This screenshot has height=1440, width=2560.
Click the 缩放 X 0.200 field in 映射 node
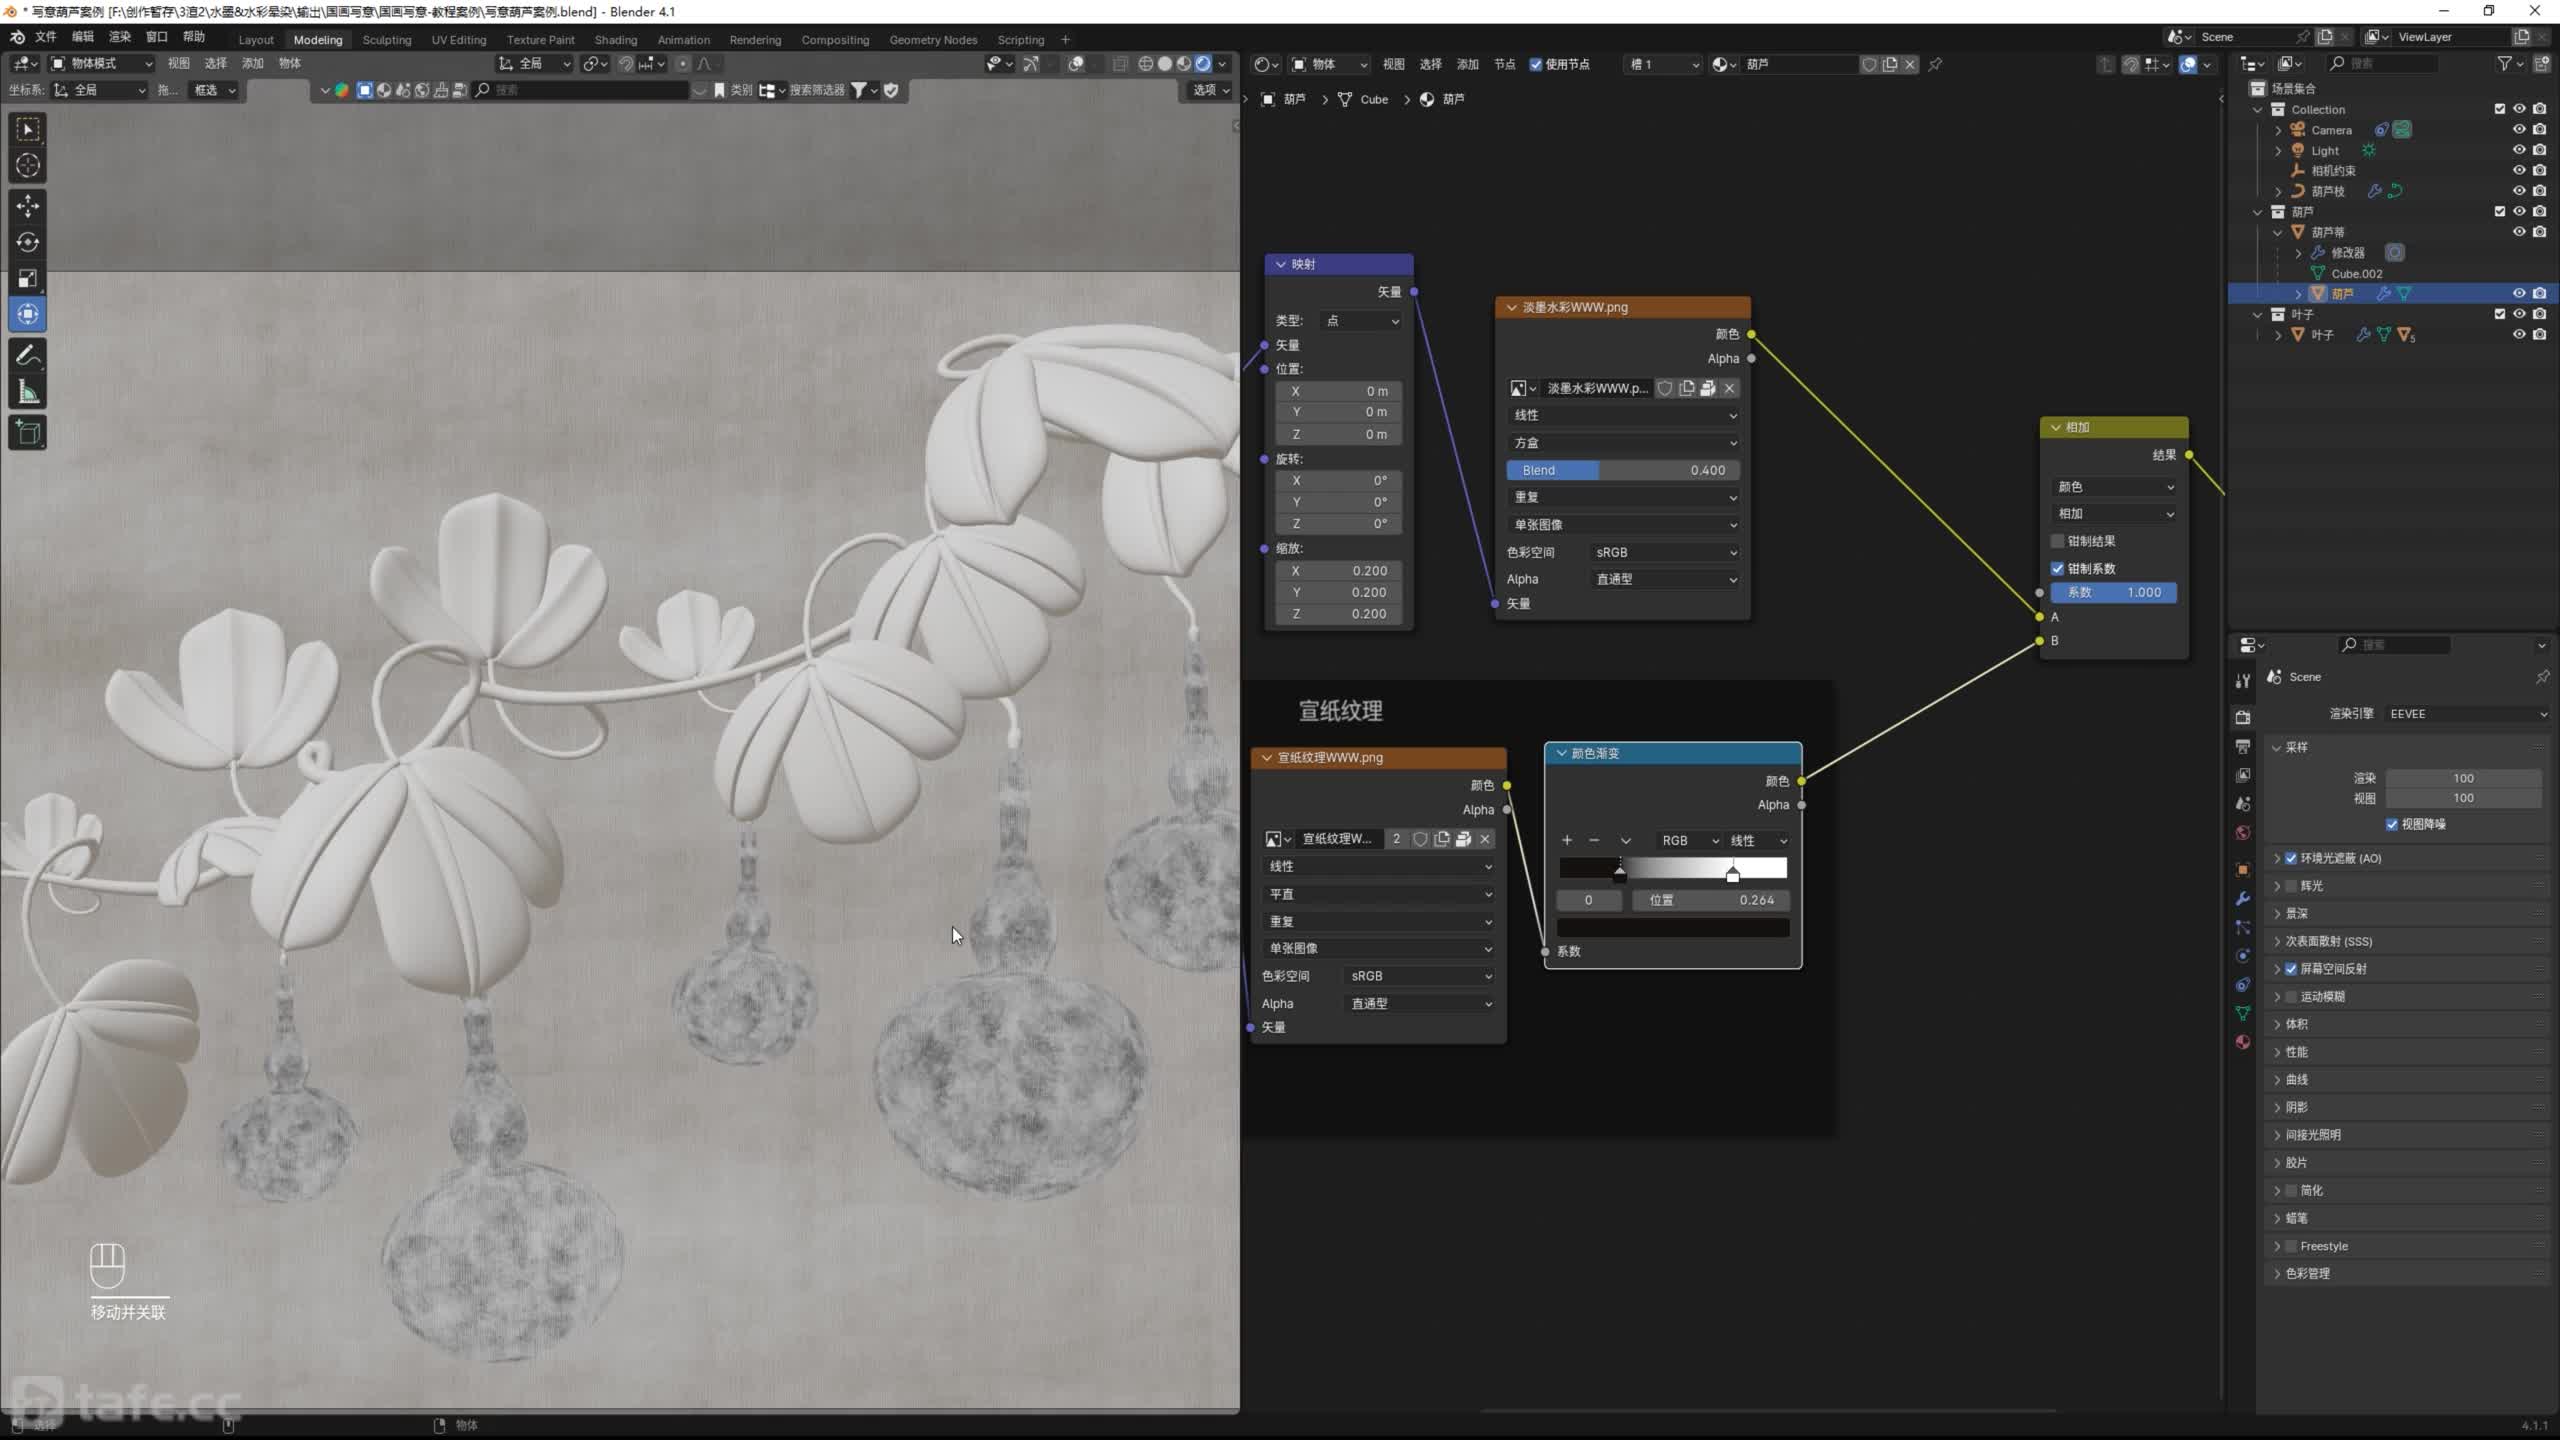(x=1338, y=571)
